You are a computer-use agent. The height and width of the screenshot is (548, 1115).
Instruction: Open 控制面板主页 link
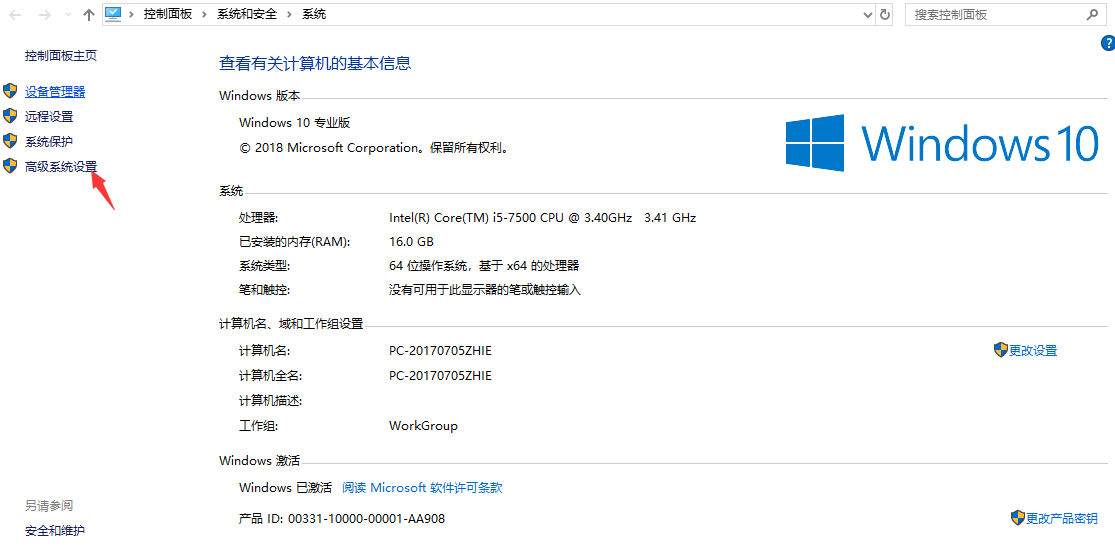[60, 55]
